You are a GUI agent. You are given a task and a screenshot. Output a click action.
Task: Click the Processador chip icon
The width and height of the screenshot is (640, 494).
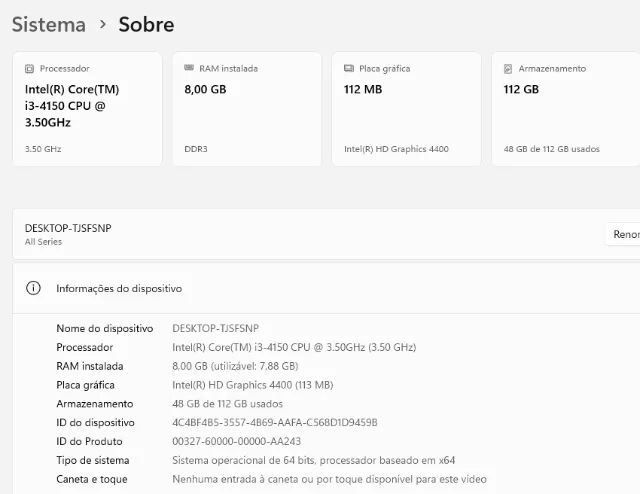coord(29,69)
